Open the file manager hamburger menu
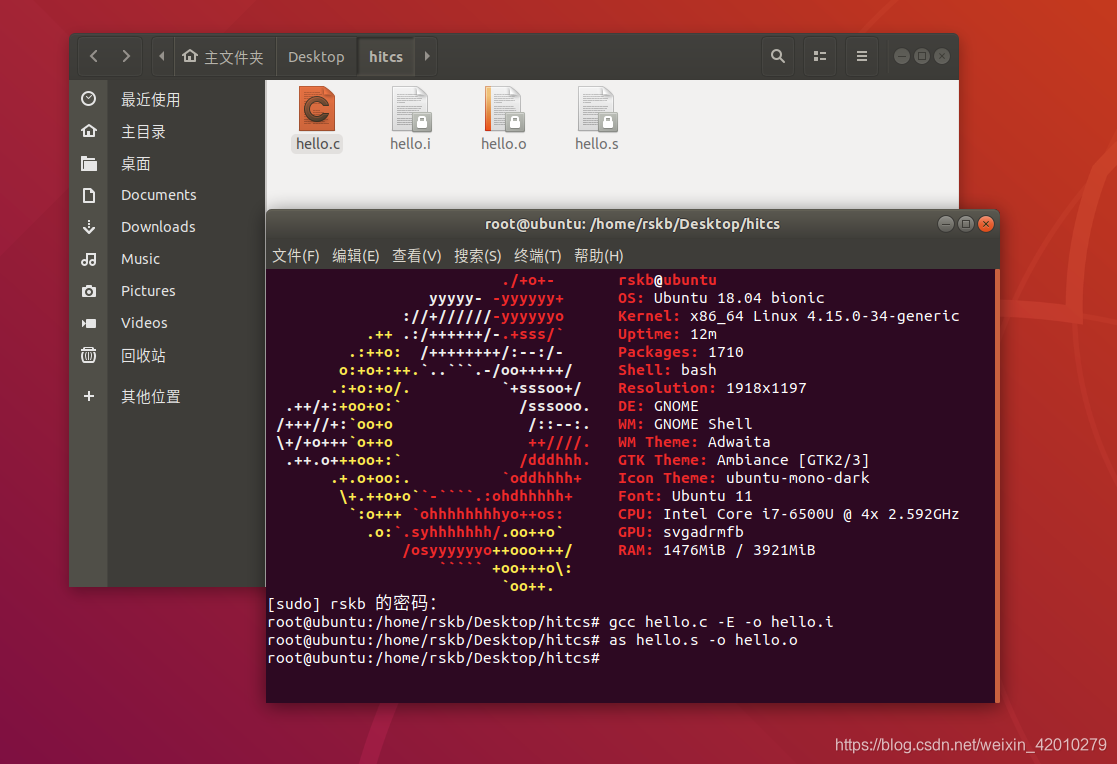Screen dimensions: 1117x764 tap(862, 56)
